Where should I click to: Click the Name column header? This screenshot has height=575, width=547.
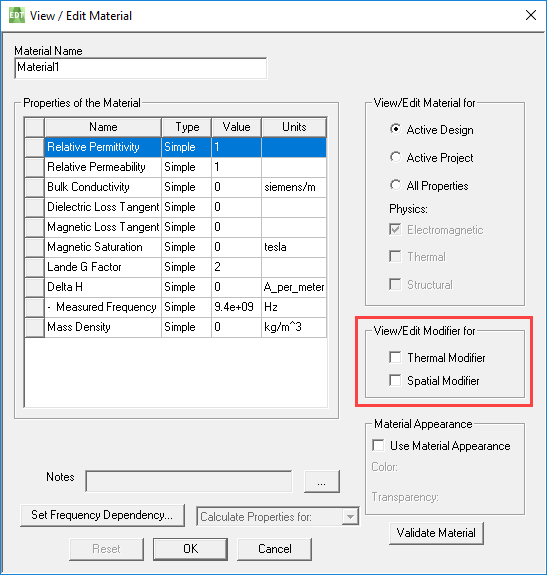103,127
